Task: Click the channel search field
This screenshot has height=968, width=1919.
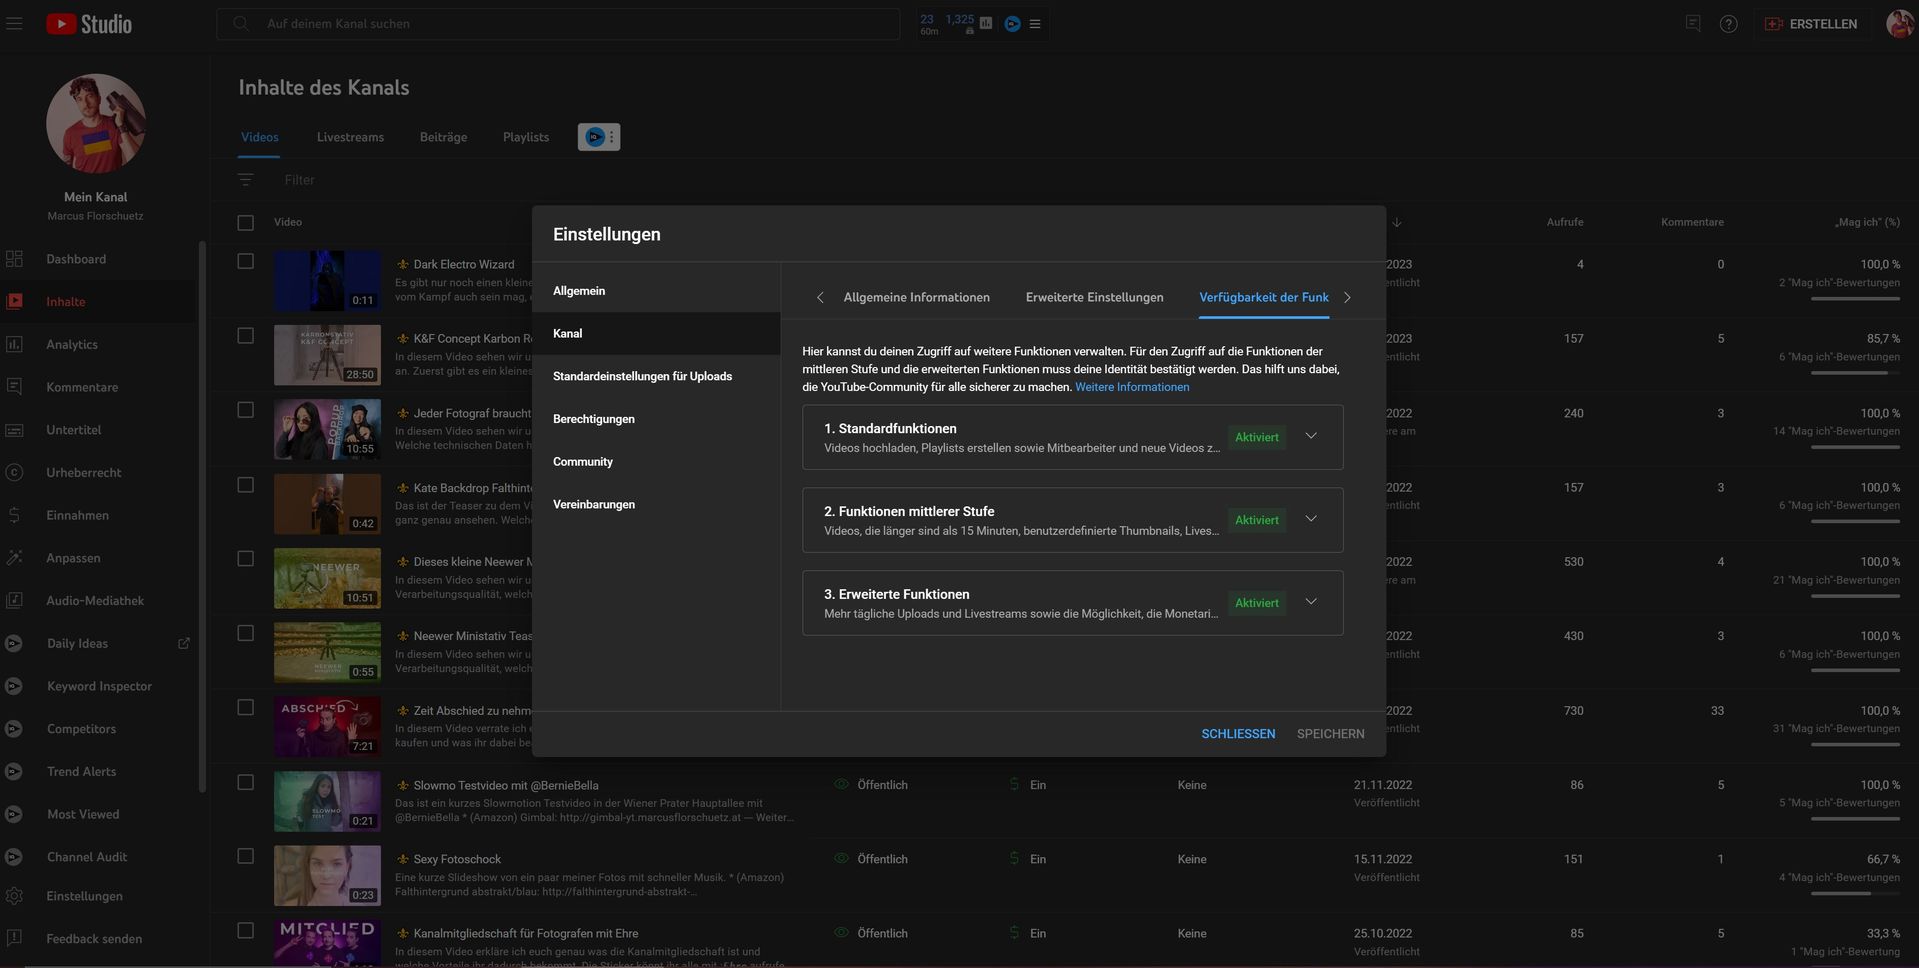Action: pyautogui.click(x=558, y=24)
